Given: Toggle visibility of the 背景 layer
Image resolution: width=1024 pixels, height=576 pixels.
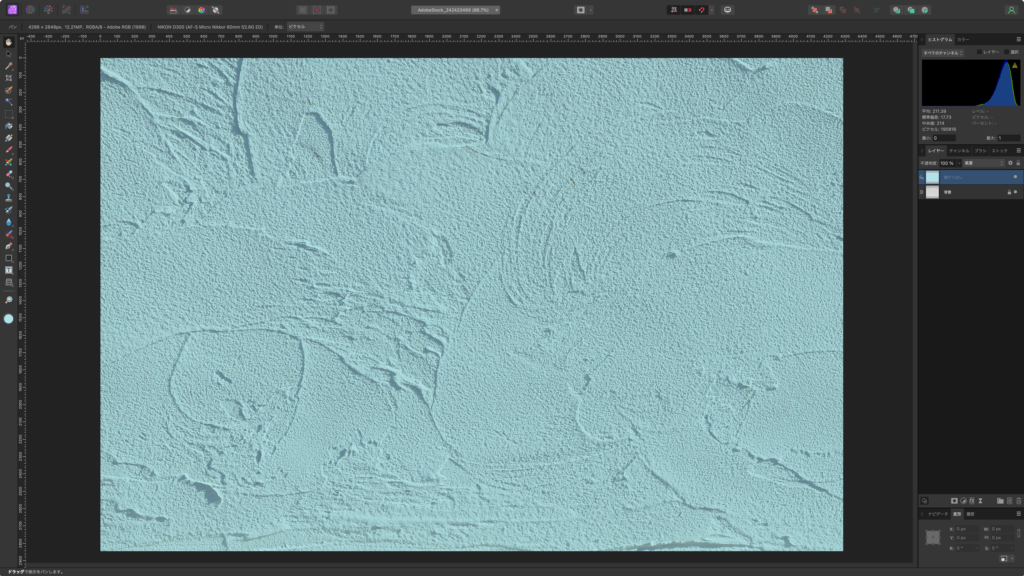Looking at the screenshot, I should click(1016, 191).
